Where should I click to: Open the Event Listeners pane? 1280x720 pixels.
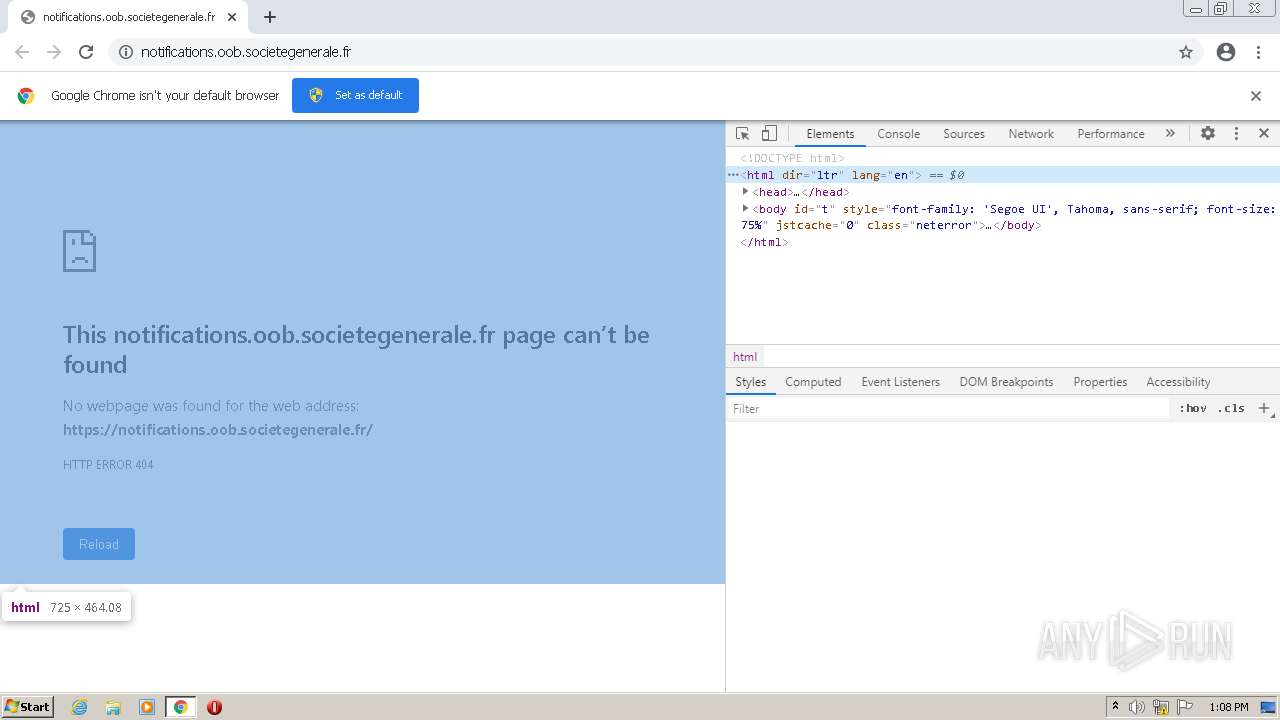[x=900, y=382]
